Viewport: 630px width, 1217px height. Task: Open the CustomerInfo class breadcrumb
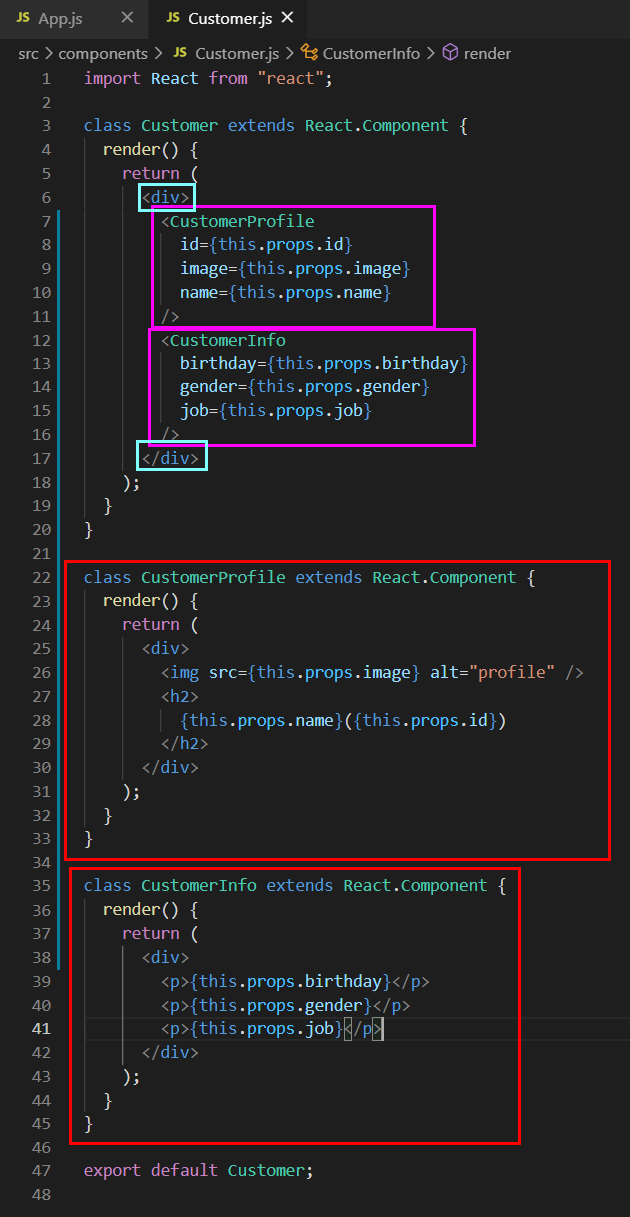point(371,53)
